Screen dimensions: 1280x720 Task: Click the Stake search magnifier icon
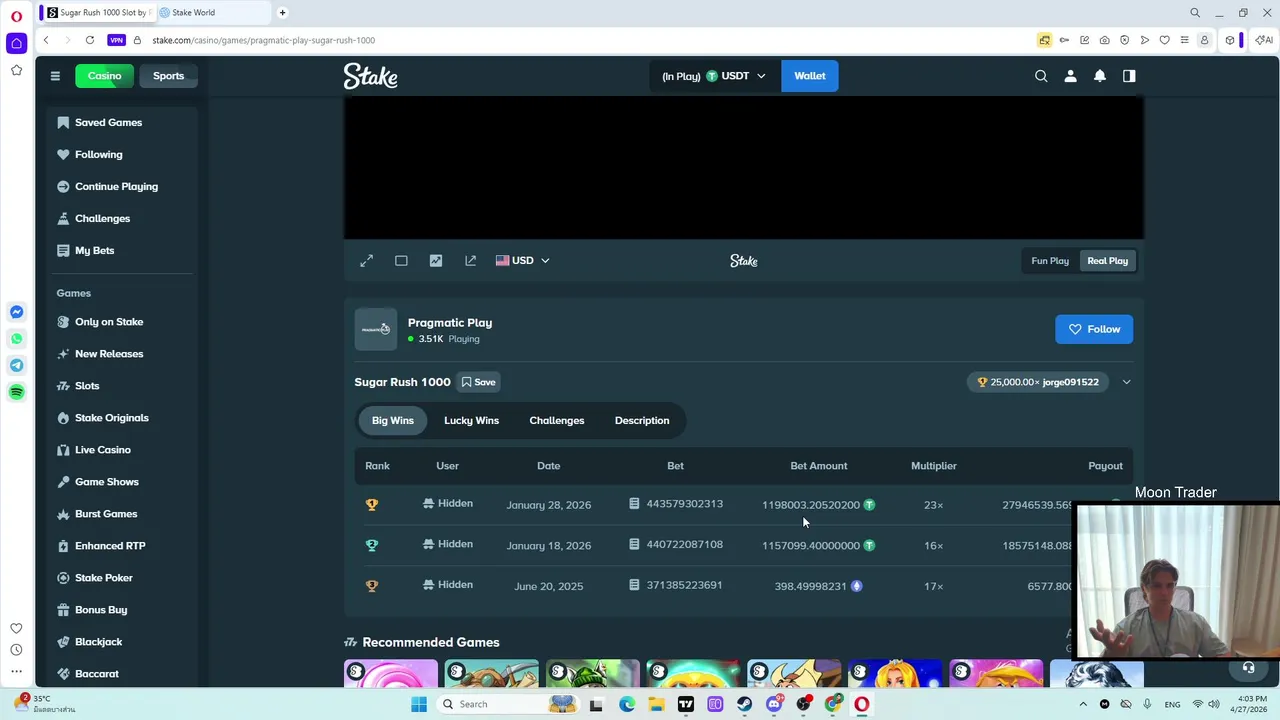tap(1041, 76)
